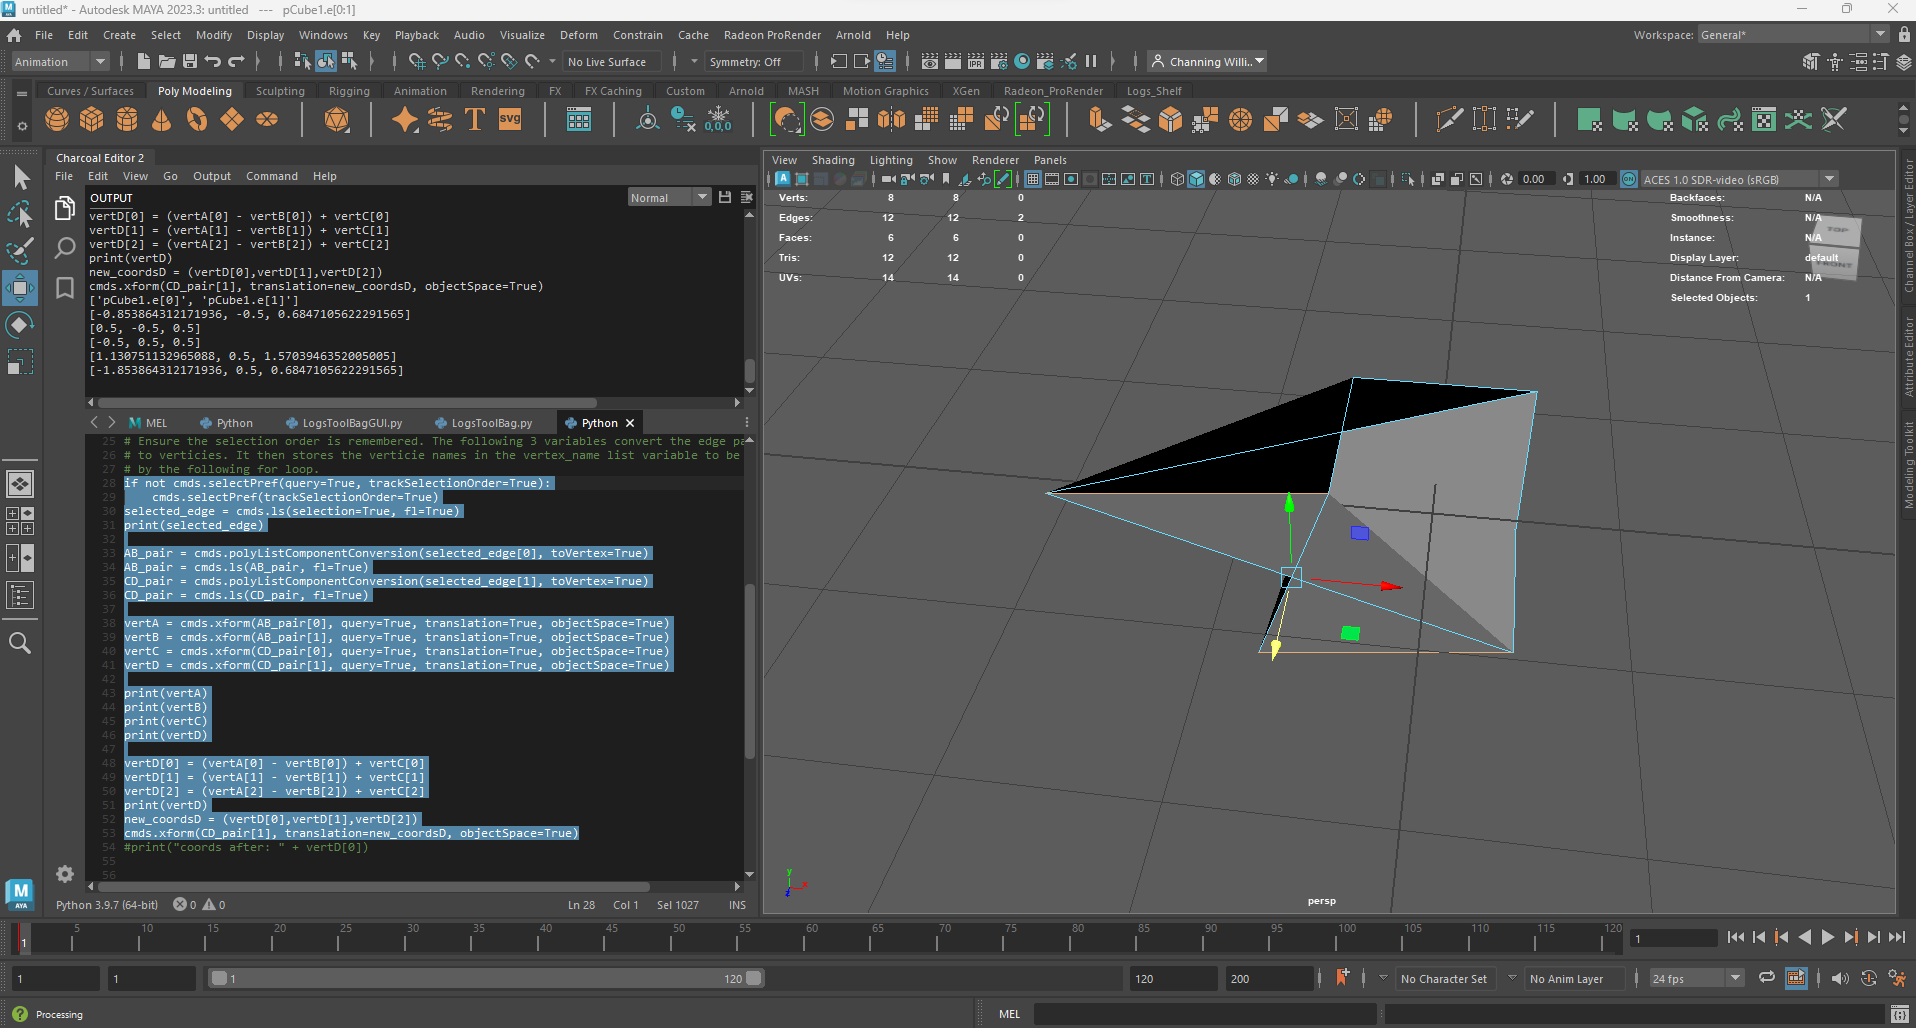1916x1028 pixels.
Task: Select the Move tool in the toolbox
Action: click(20, 289)
